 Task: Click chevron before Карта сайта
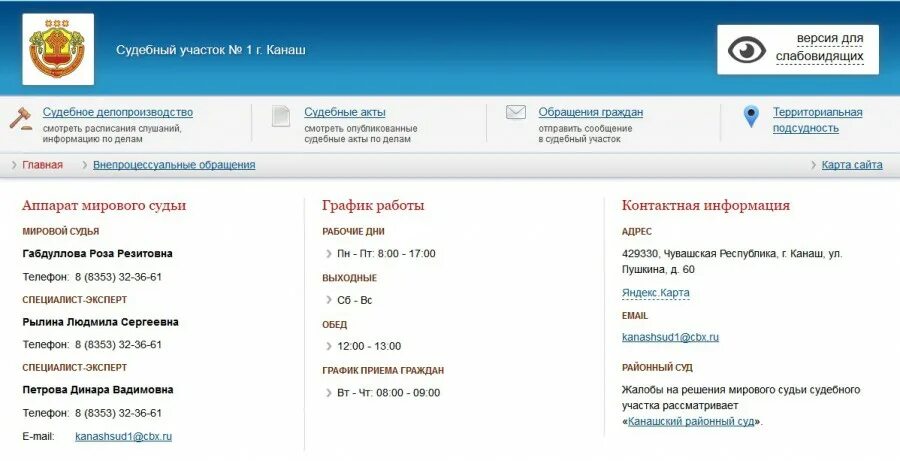813,165
